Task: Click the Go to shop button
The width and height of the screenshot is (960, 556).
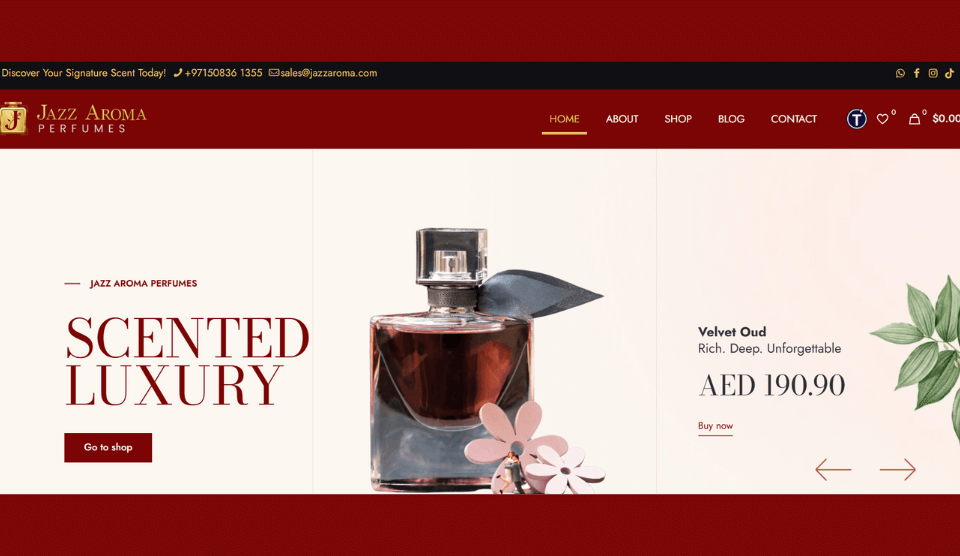Action: click(x=108, y=448)
